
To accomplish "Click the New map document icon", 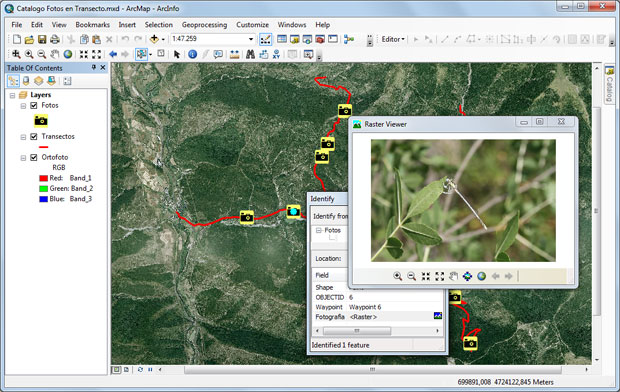I will click(17, 39).
